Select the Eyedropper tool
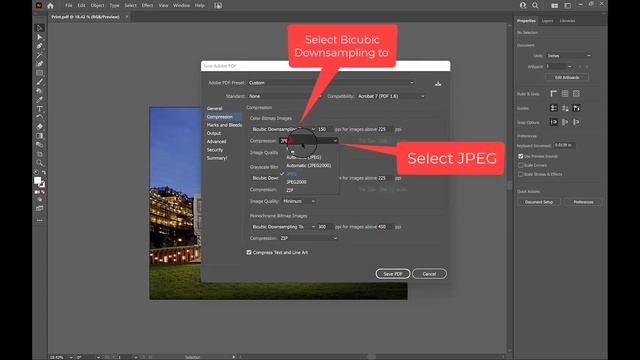Image resolution: width=640 pixels, height=360 pixels. pyautogui.click(x=40, y=100)
